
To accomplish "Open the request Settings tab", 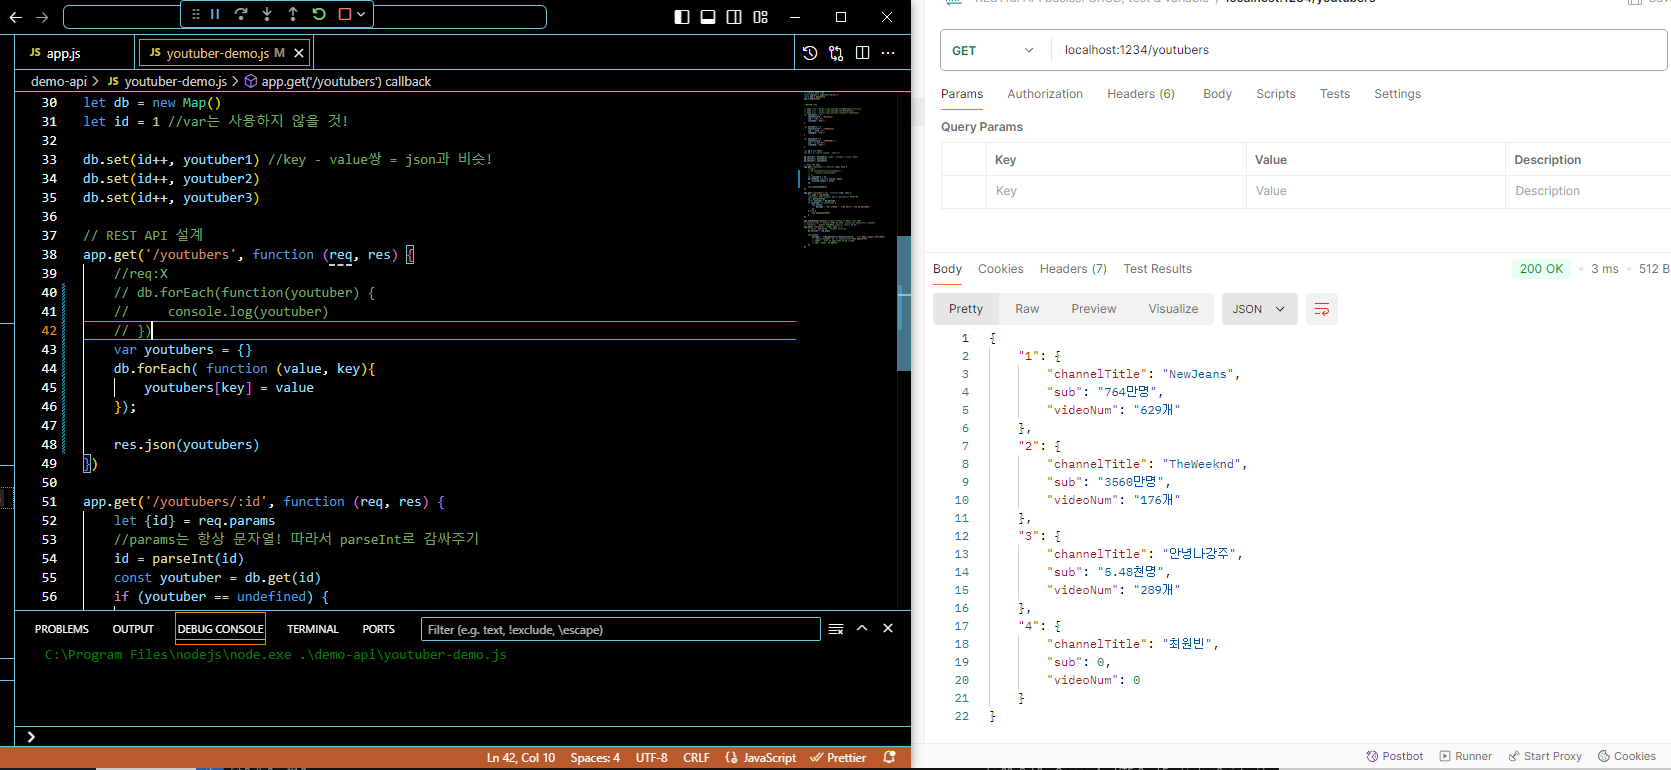I will tap(1397, 94).
